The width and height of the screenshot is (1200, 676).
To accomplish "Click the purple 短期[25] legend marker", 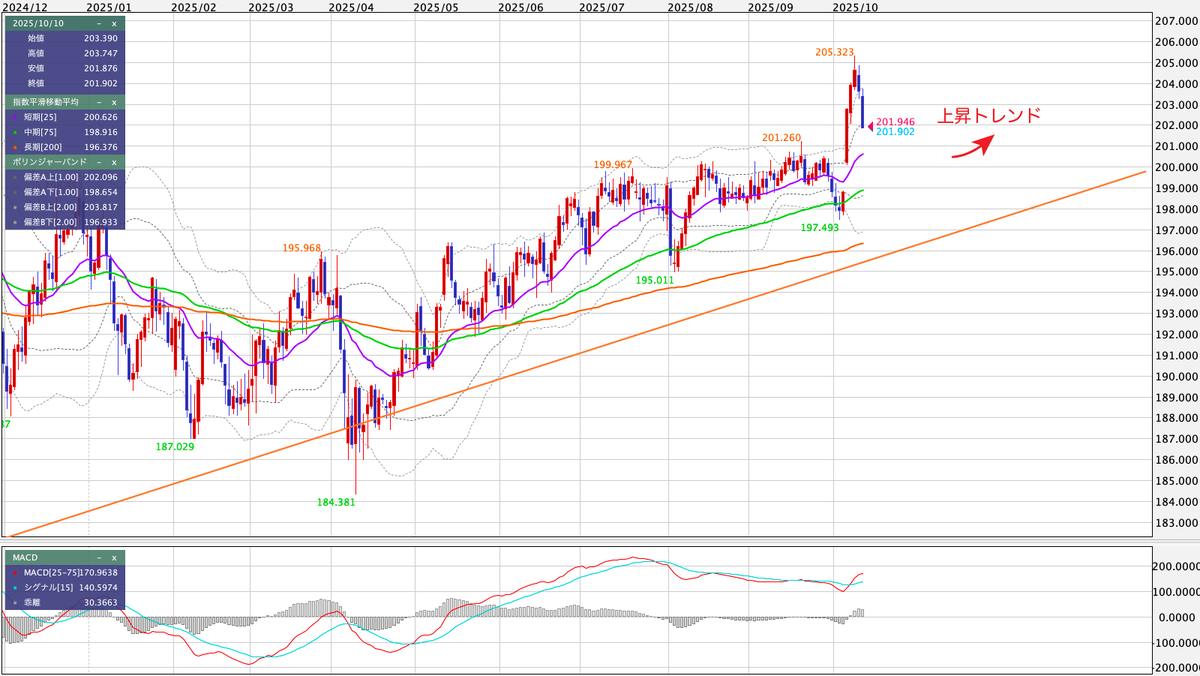I will tap(14, 117).
